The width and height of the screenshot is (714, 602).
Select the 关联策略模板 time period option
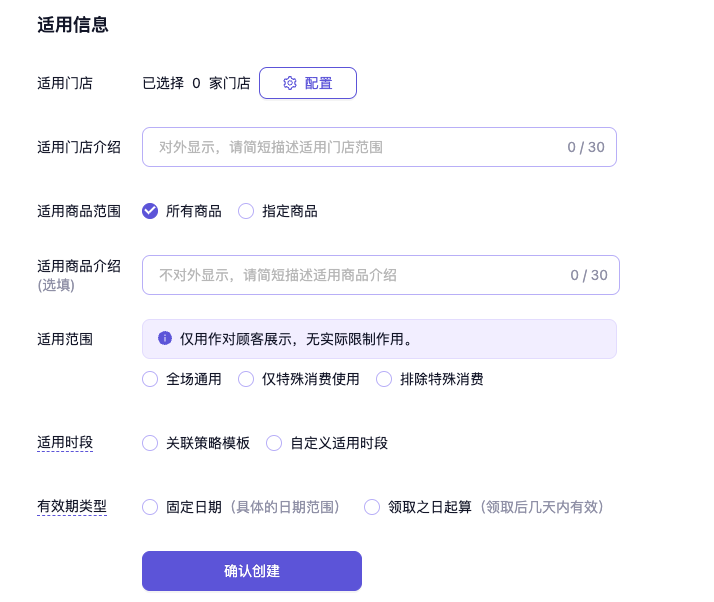(x=150, y=443)
